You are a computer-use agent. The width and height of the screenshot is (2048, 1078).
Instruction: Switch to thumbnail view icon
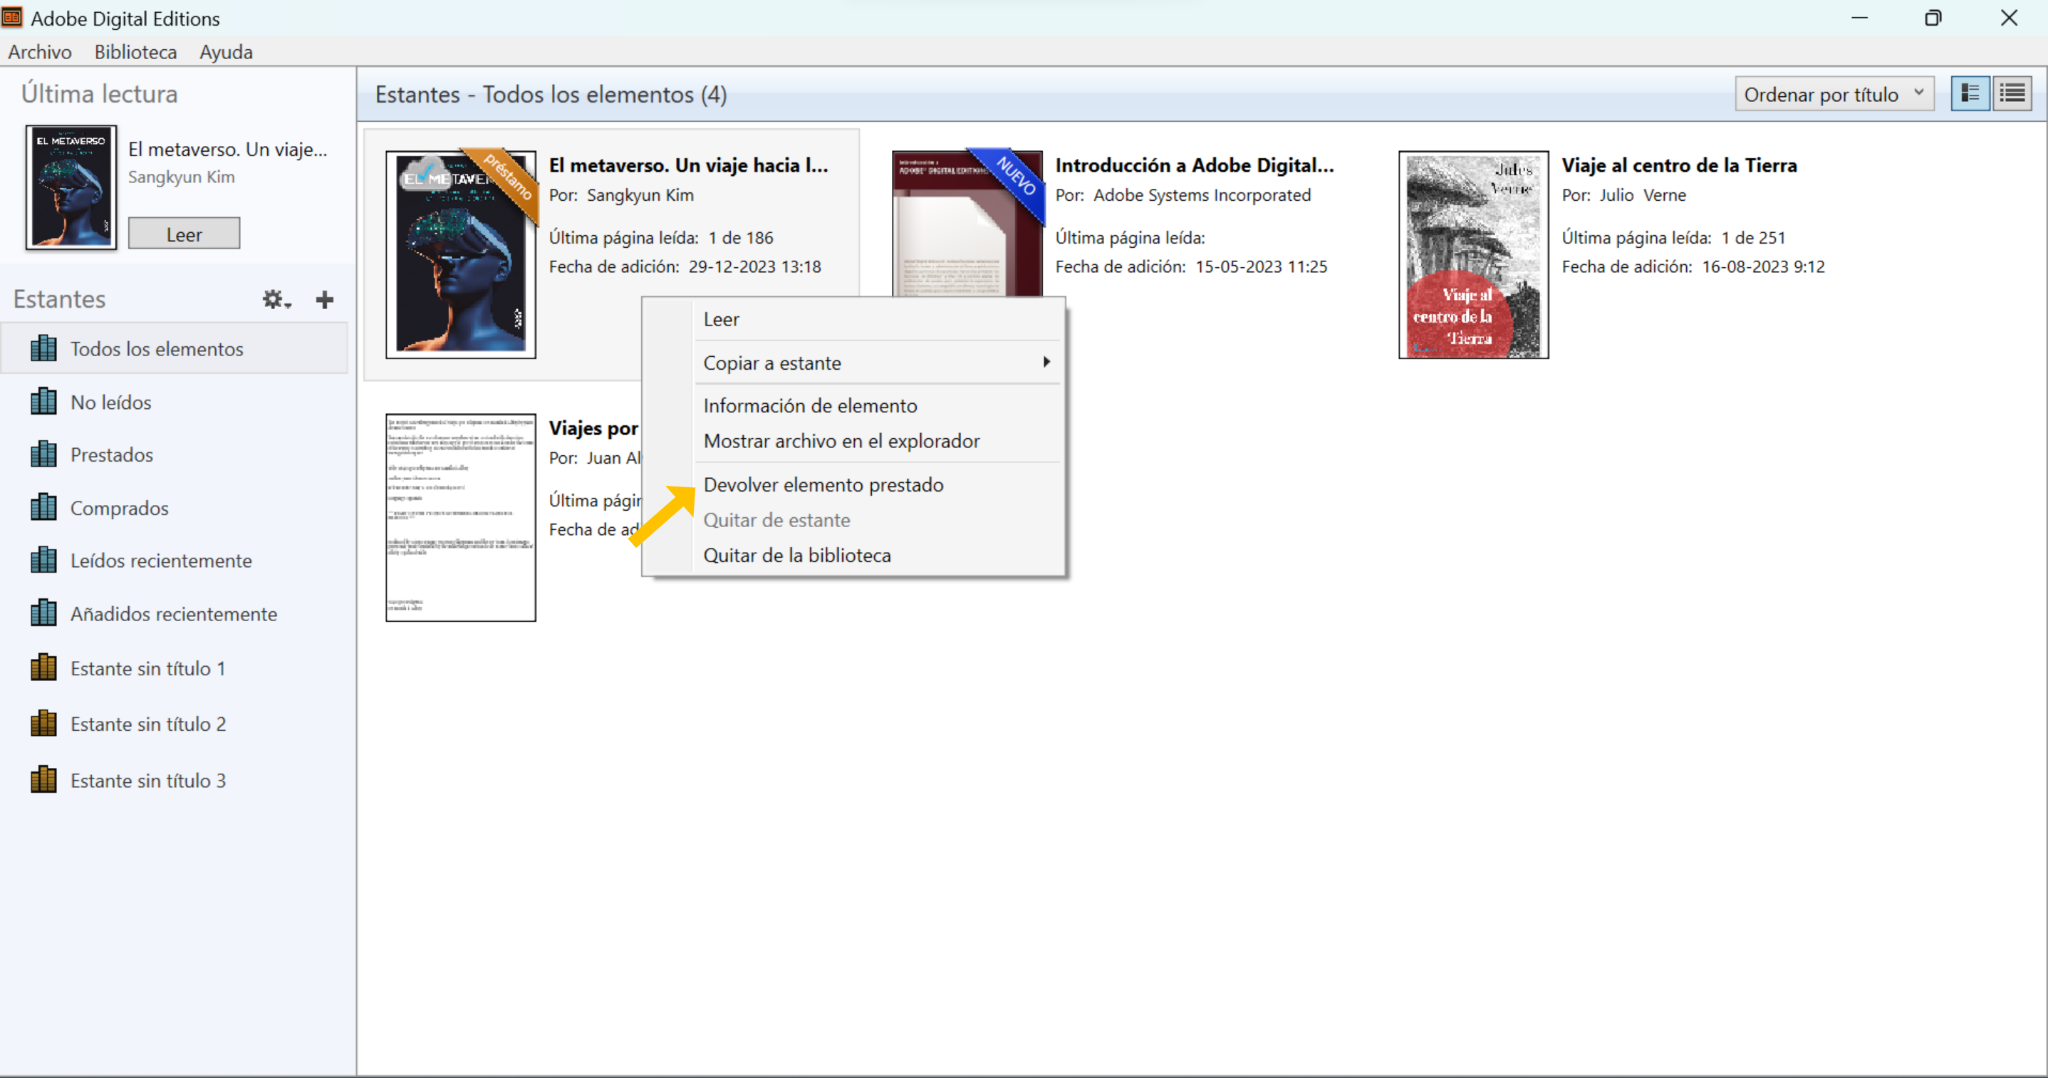[x=1970, y=94]
